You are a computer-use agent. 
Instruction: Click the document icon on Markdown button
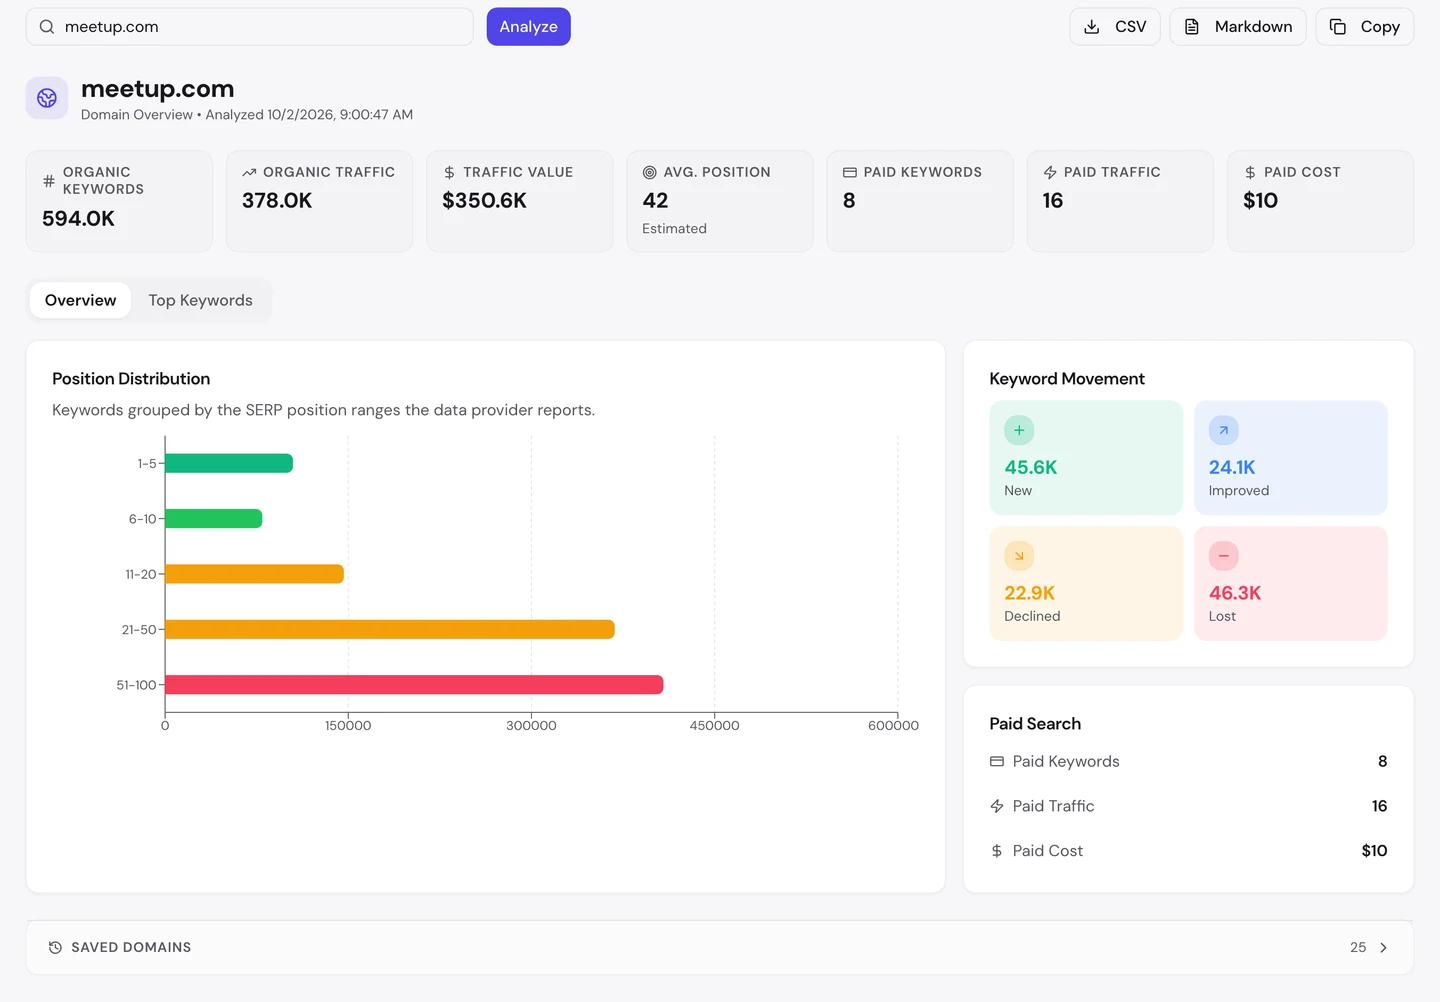click(x=1192, y=27)
